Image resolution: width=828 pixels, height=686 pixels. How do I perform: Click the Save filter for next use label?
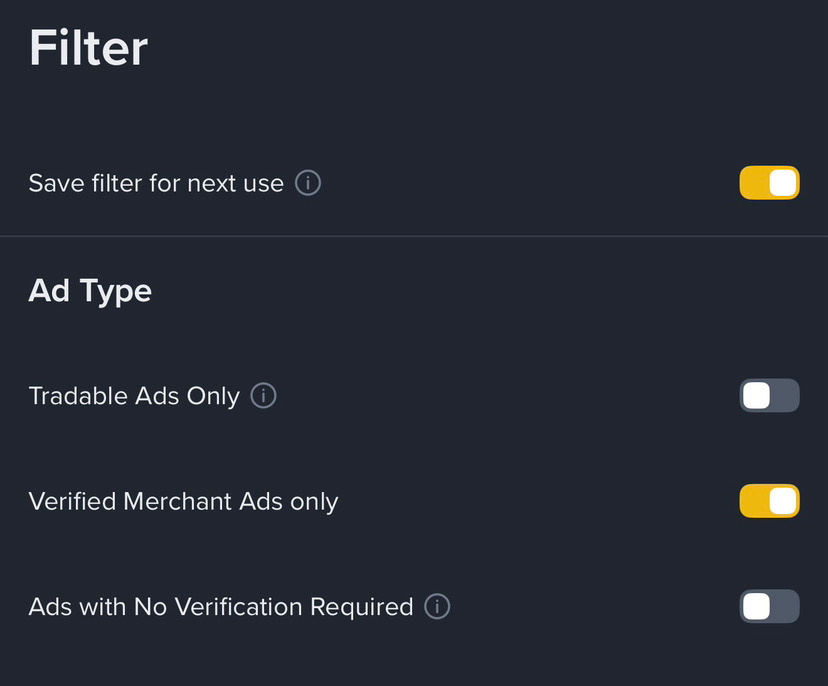[x=156, y=184]
